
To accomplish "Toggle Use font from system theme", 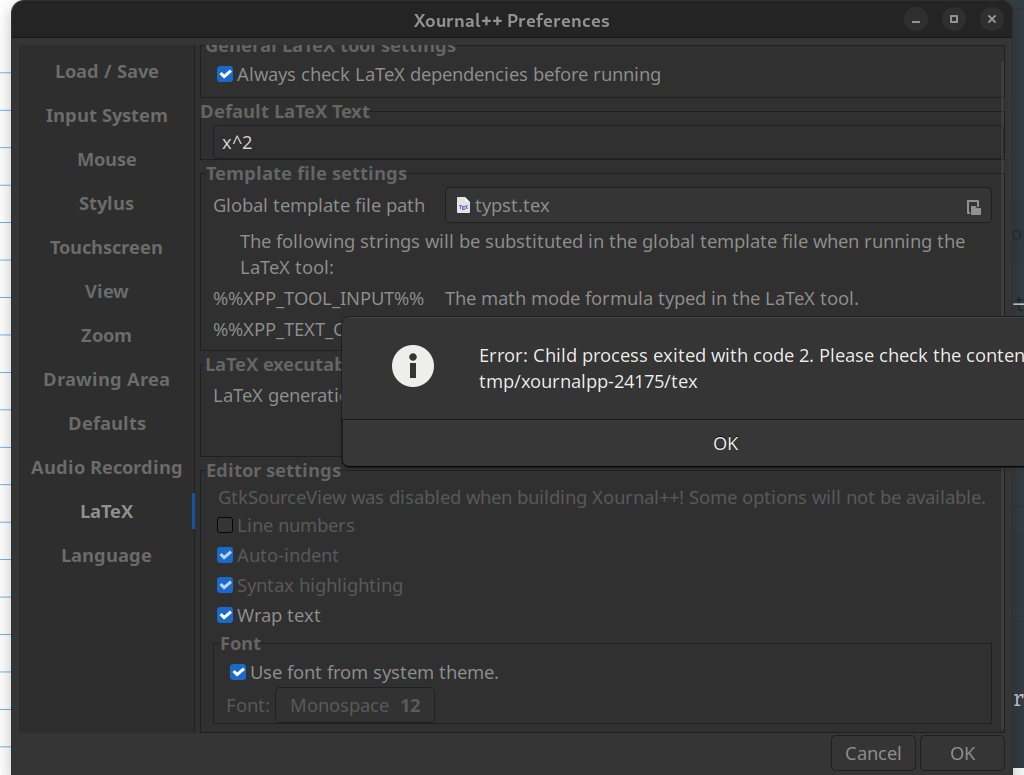I will 238,672.
